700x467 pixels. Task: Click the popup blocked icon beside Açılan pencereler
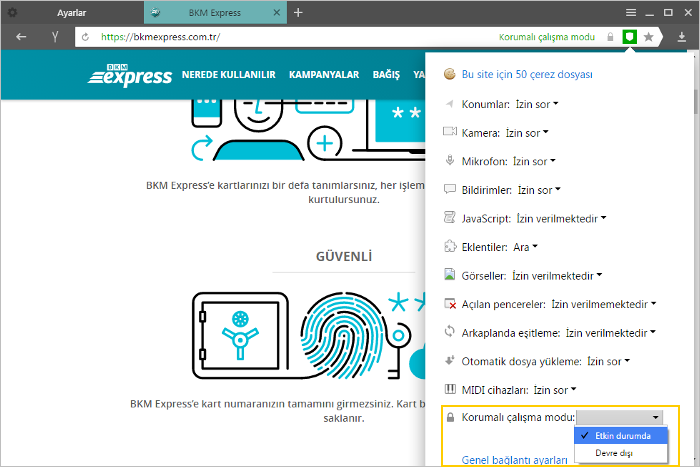tap(450, 304)
